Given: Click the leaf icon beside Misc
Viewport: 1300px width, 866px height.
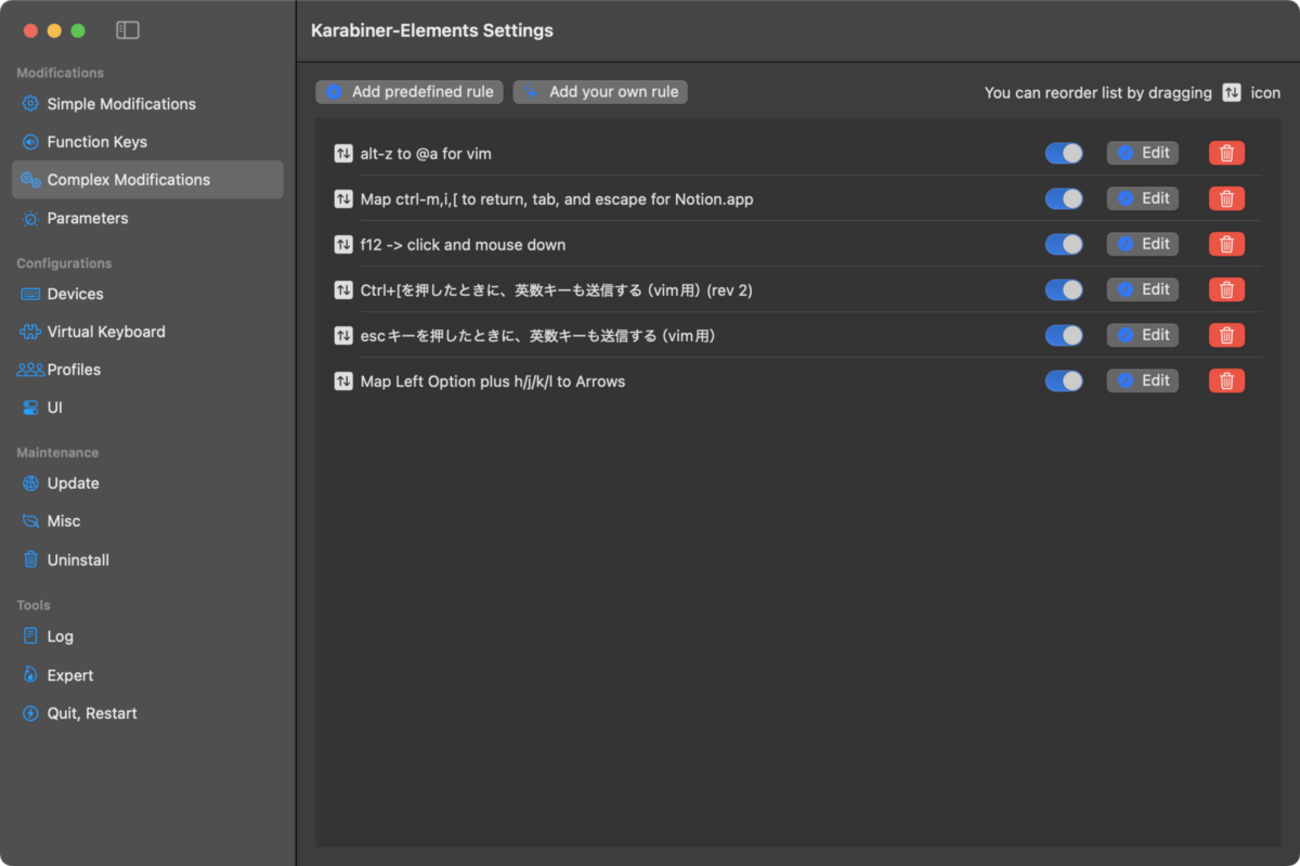Looking at the screenshot, I should tap(30, 521).
